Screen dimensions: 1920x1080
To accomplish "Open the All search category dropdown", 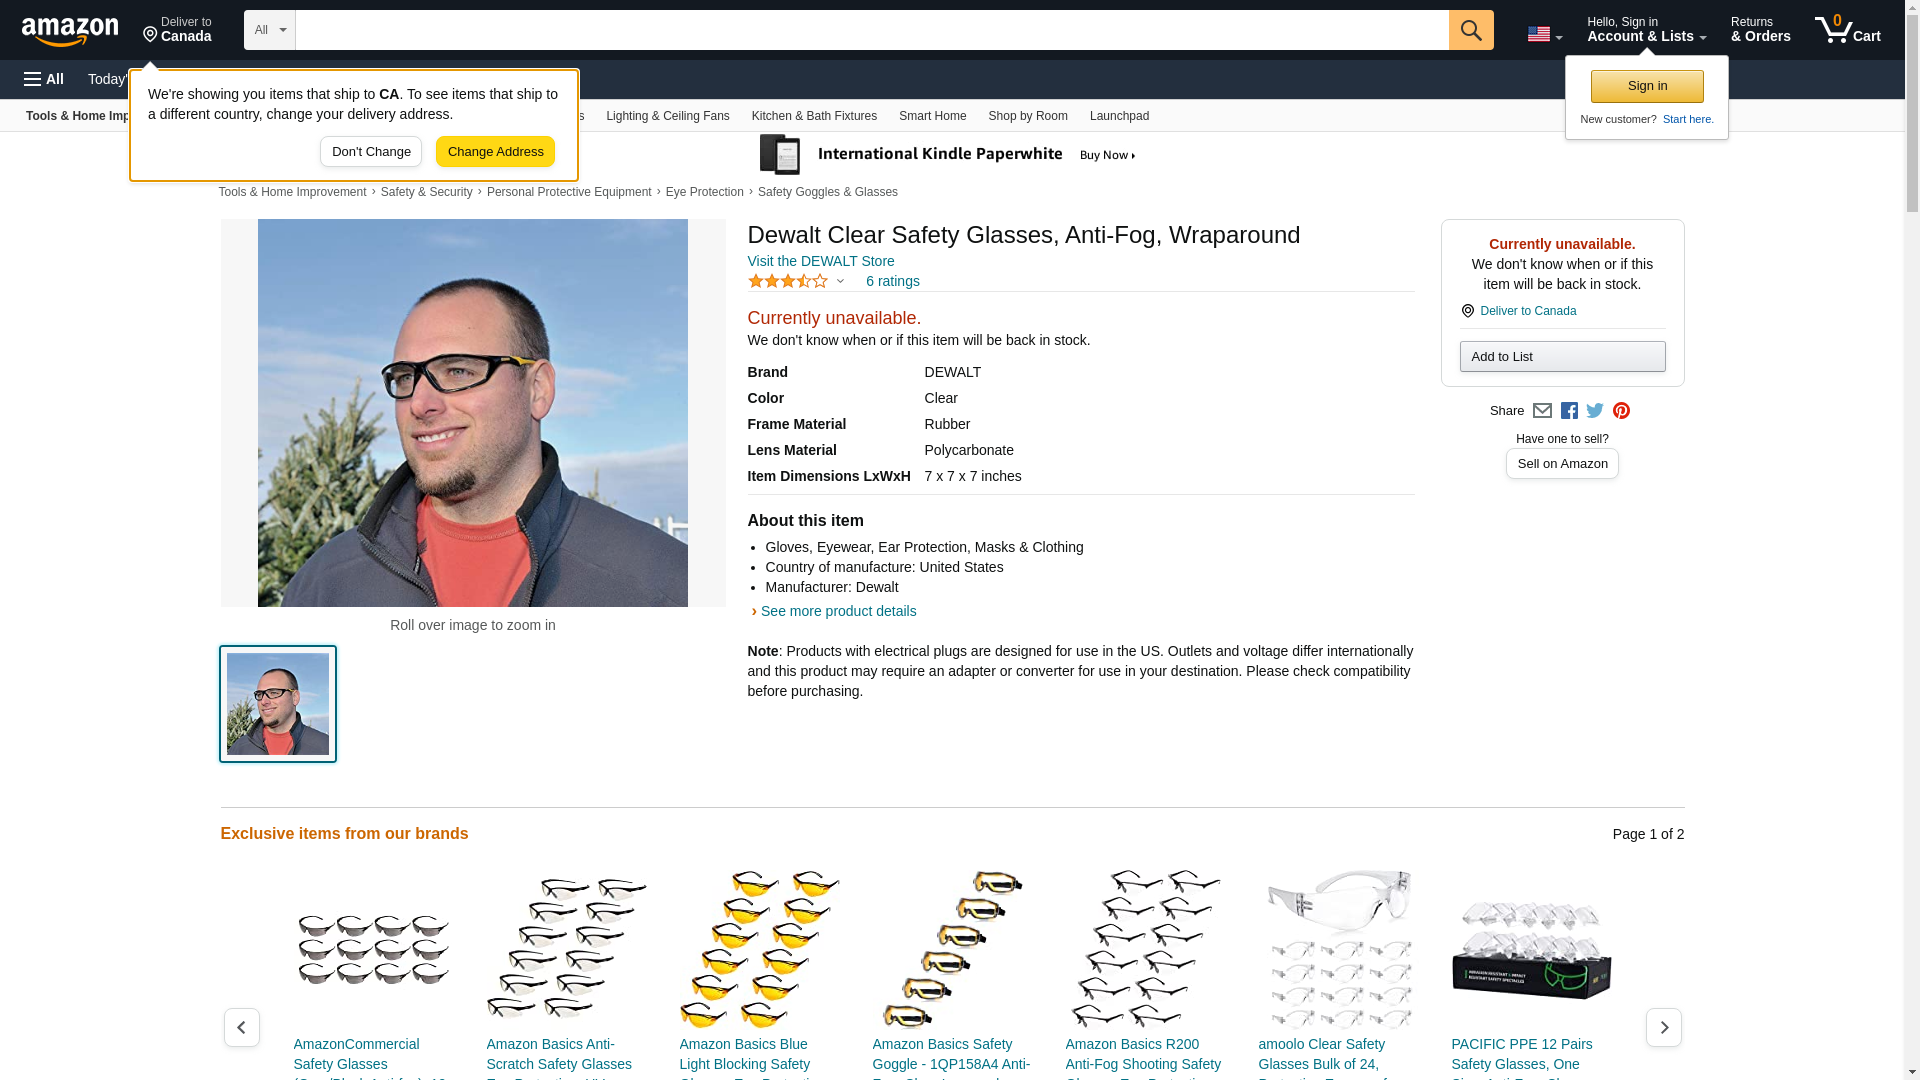I will click(x=269, y=30).
